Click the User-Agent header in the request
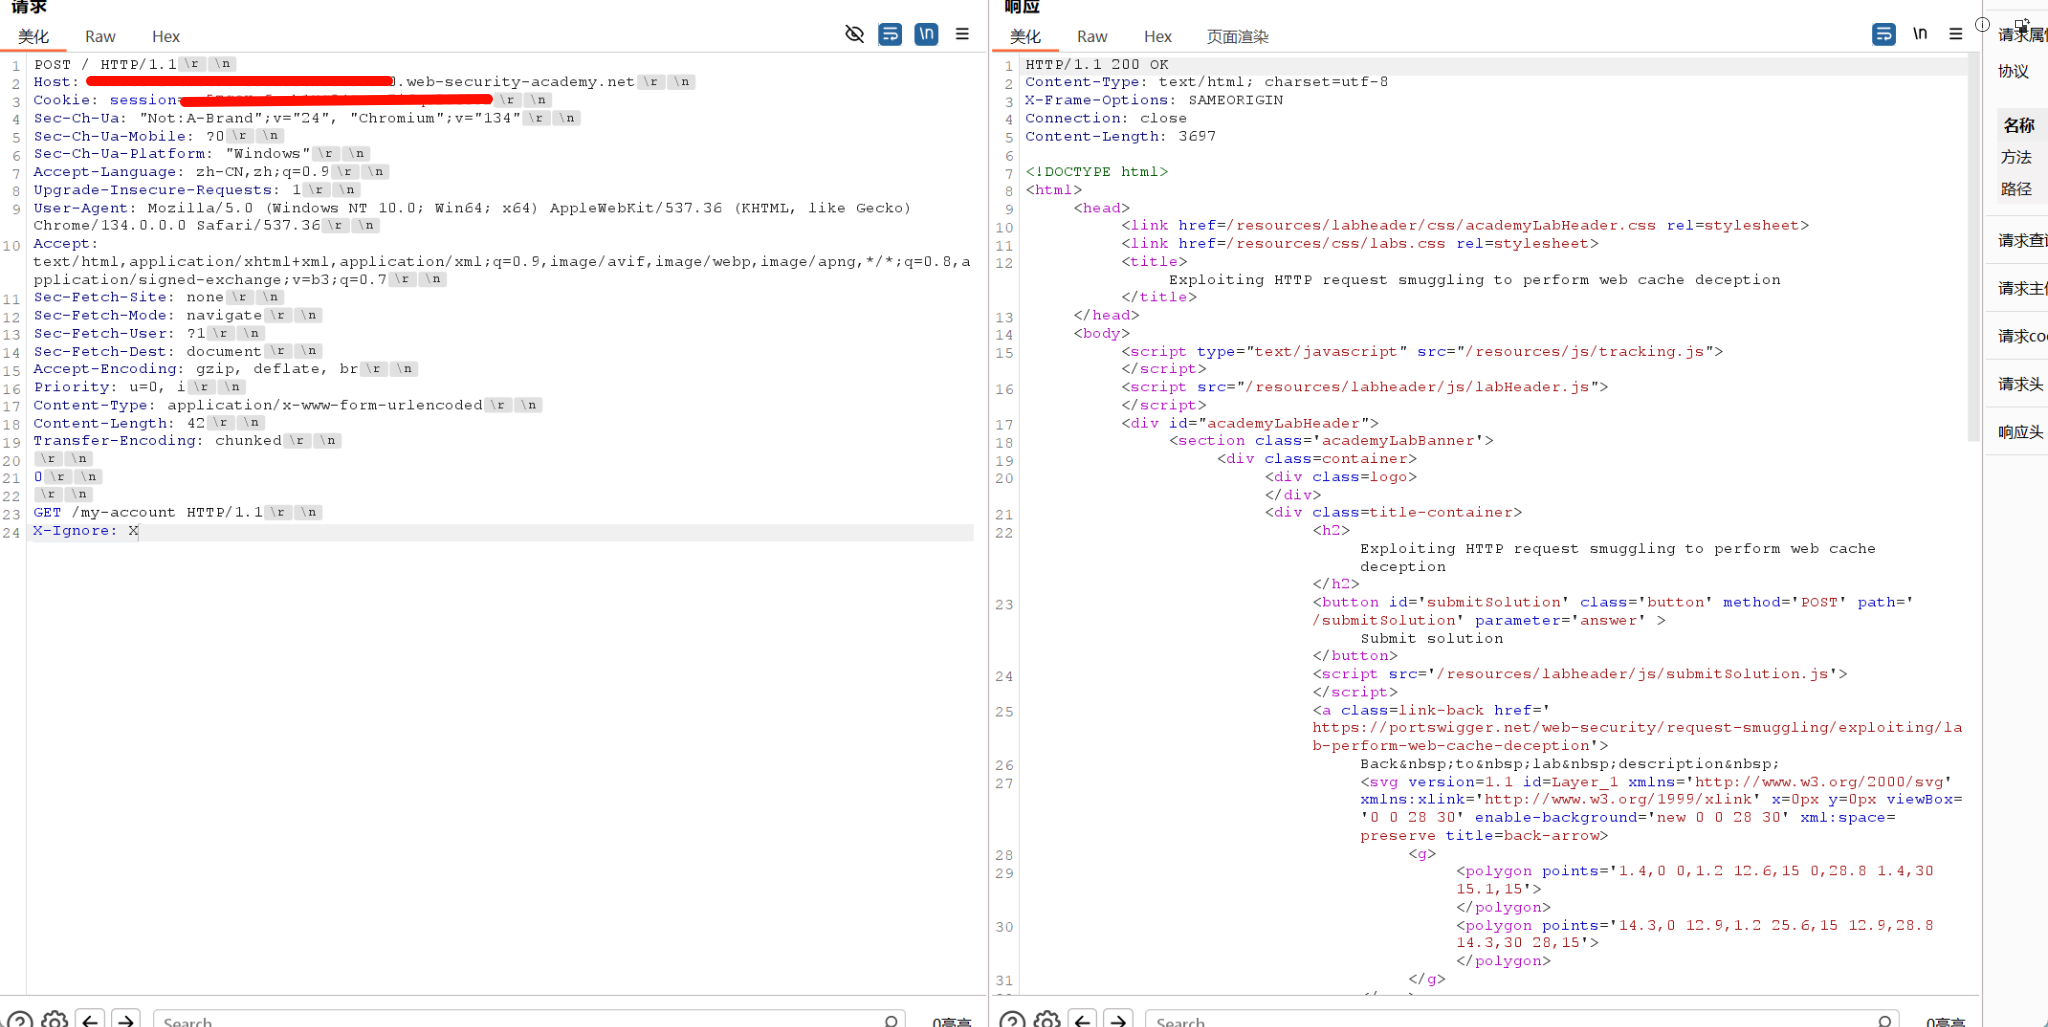 [472, 217]
